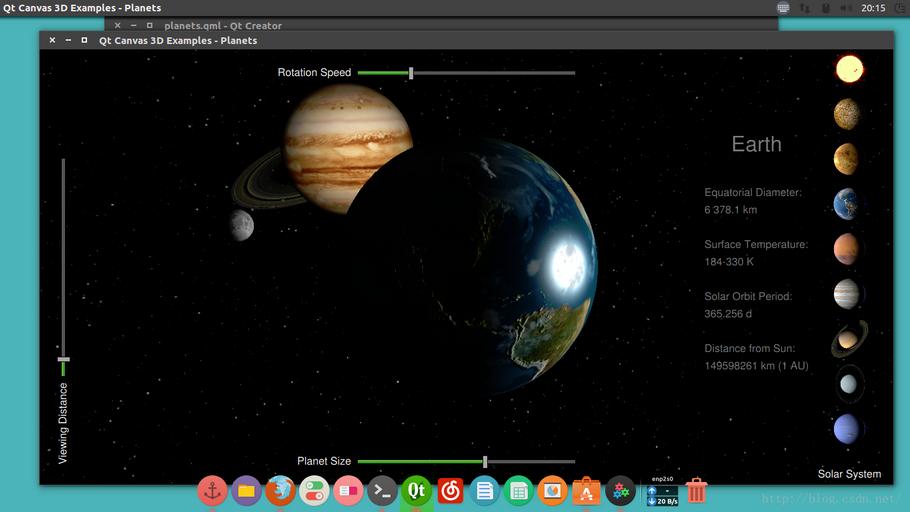This screenshot has width=910, height=512.
Task: Click the 'Surface Temperature:' label
Action: tap(756, 244)
